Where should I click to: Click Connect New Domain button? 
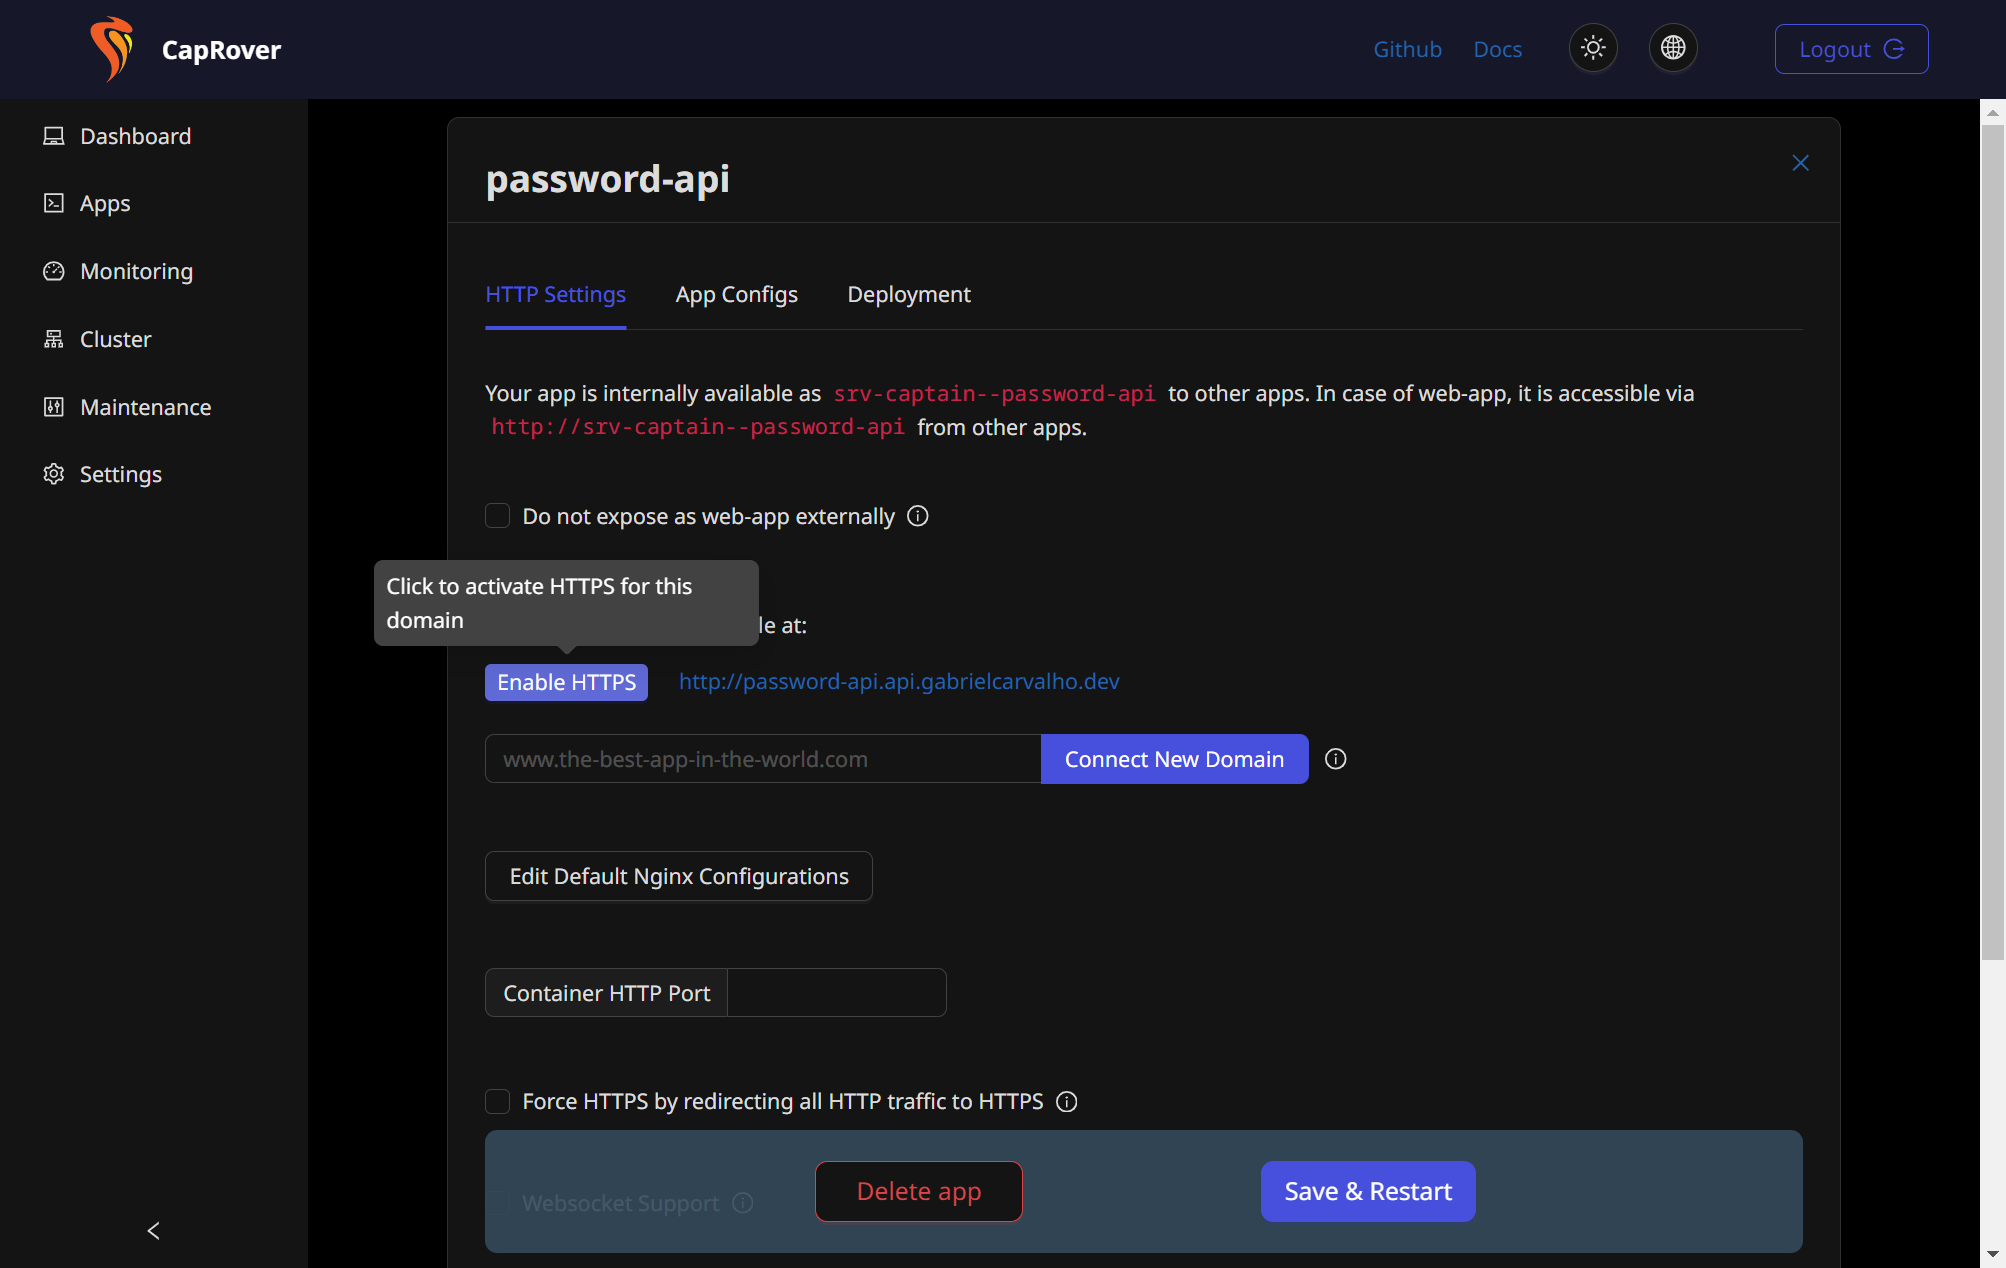[1174, 759]
